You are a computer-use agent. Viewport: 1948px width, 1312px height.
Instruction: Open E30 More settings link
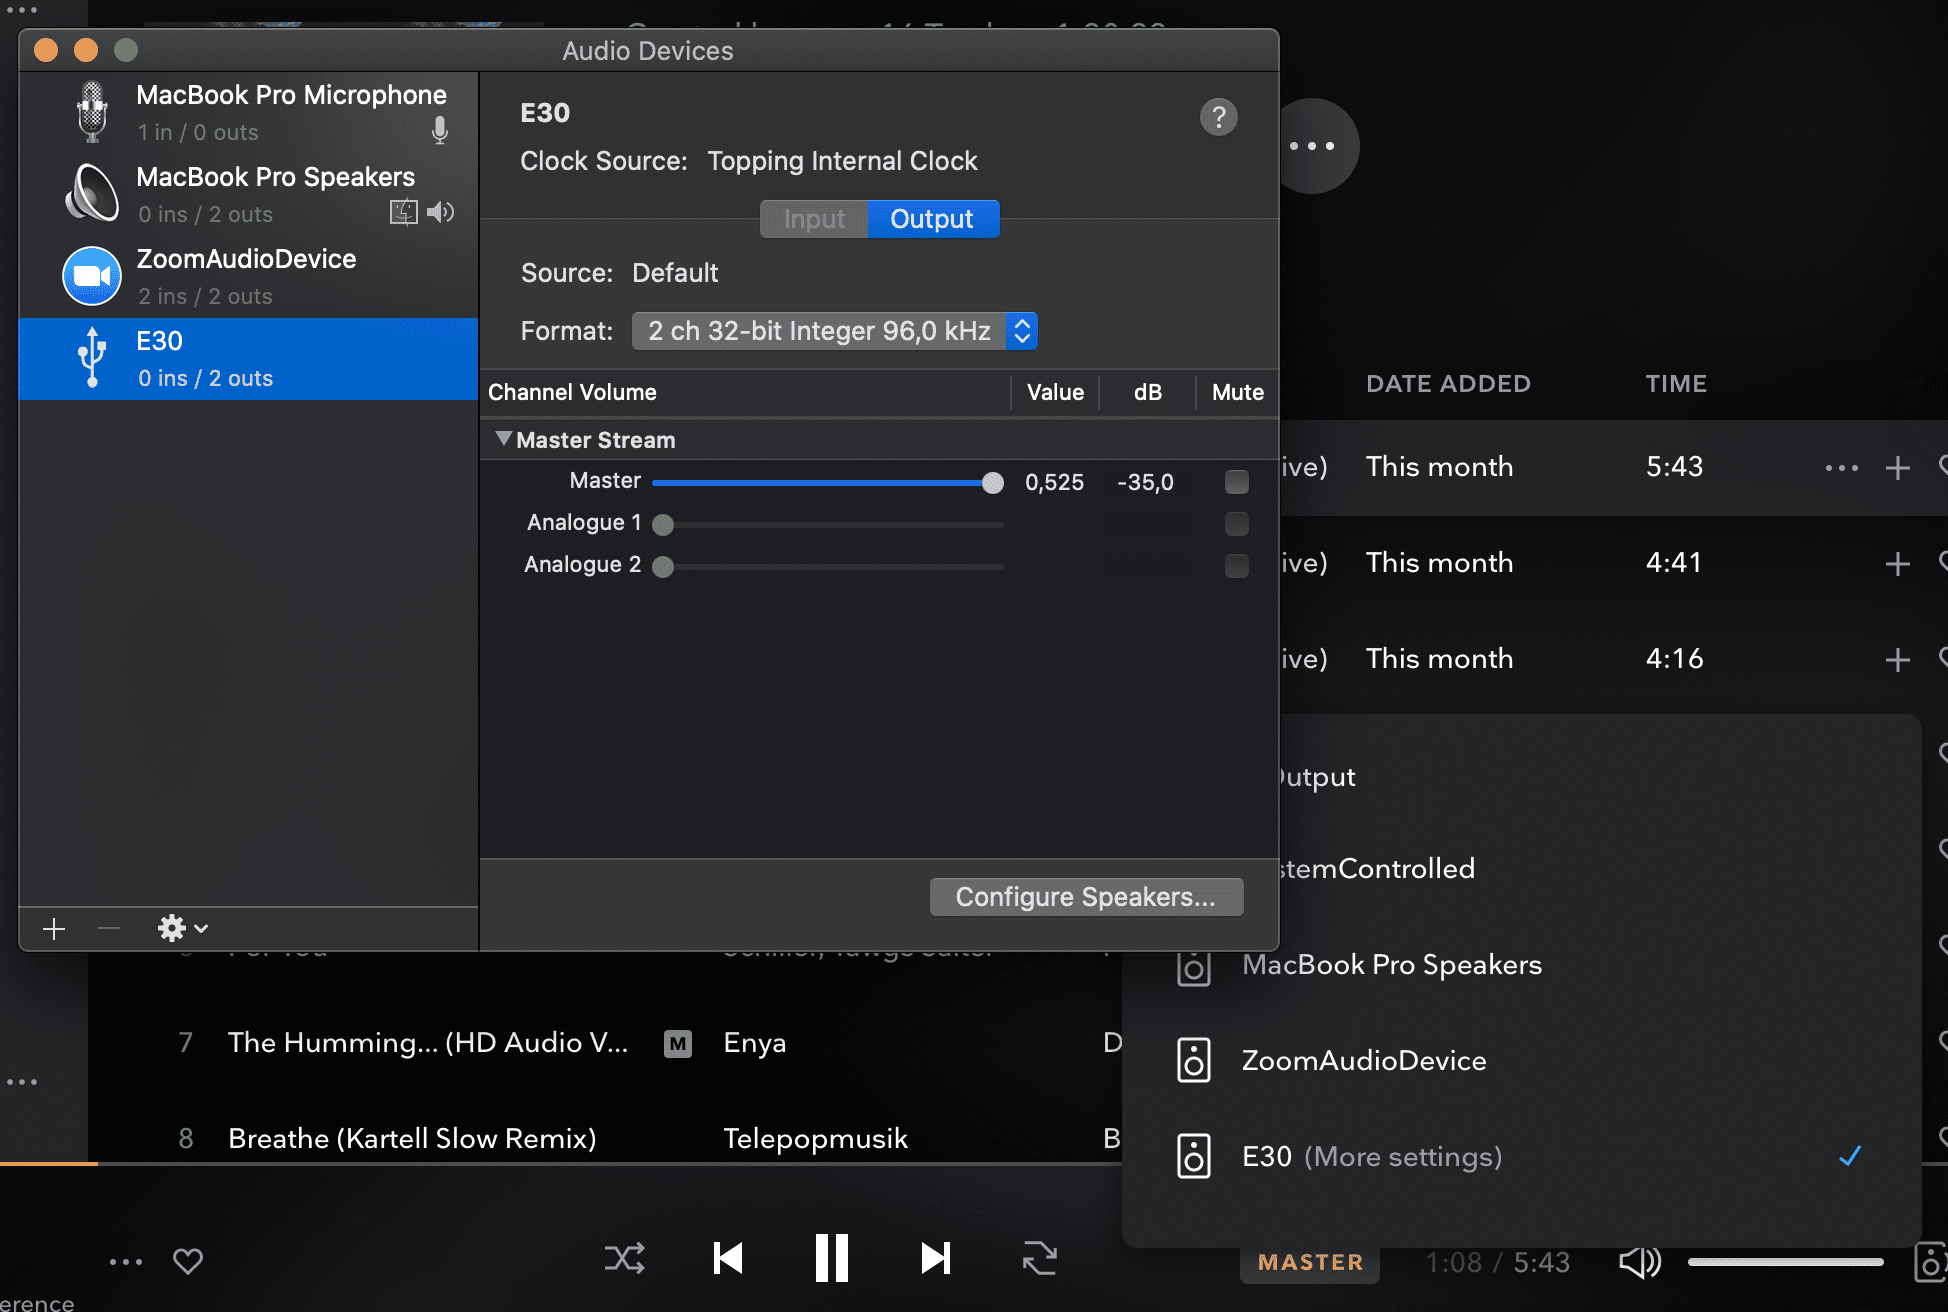(1403, 1157)
